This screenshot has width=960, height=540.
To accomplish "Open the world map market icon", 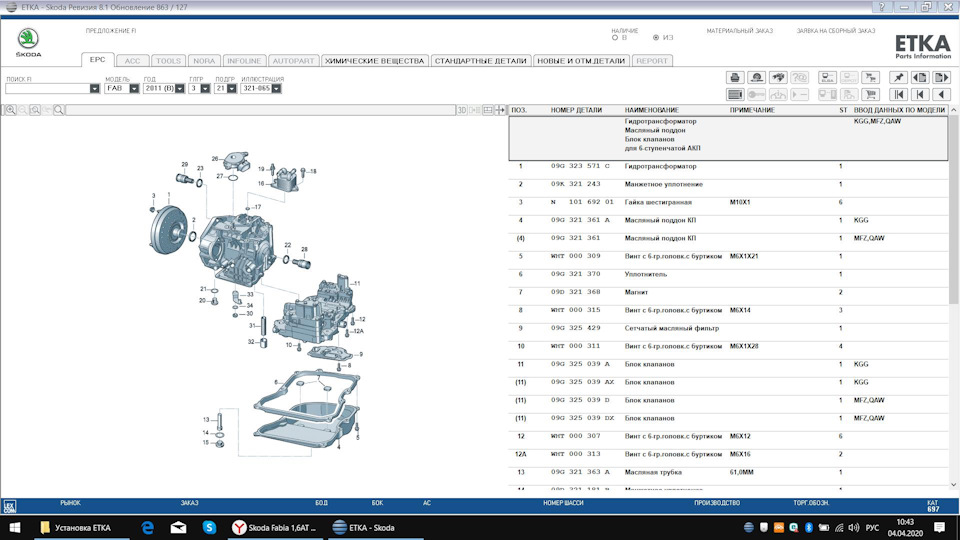I will [778, 78].
